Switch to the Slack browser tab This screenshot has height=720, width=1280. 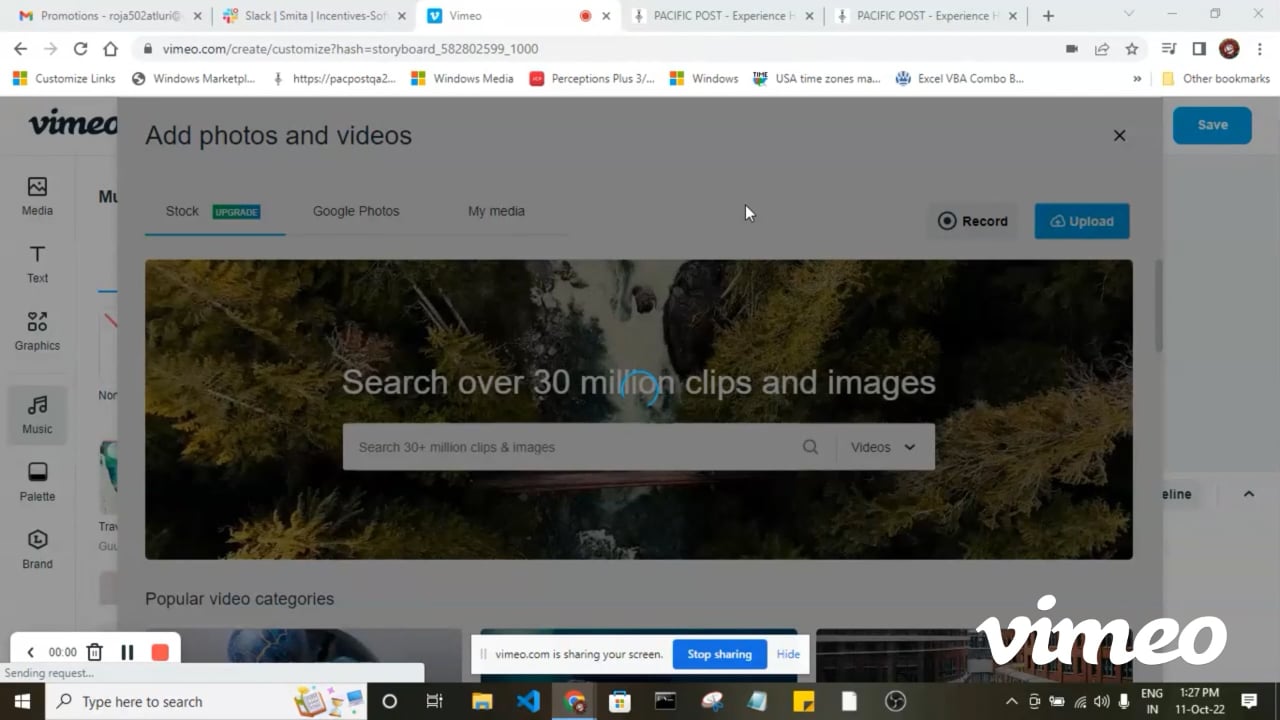(314, 16)
